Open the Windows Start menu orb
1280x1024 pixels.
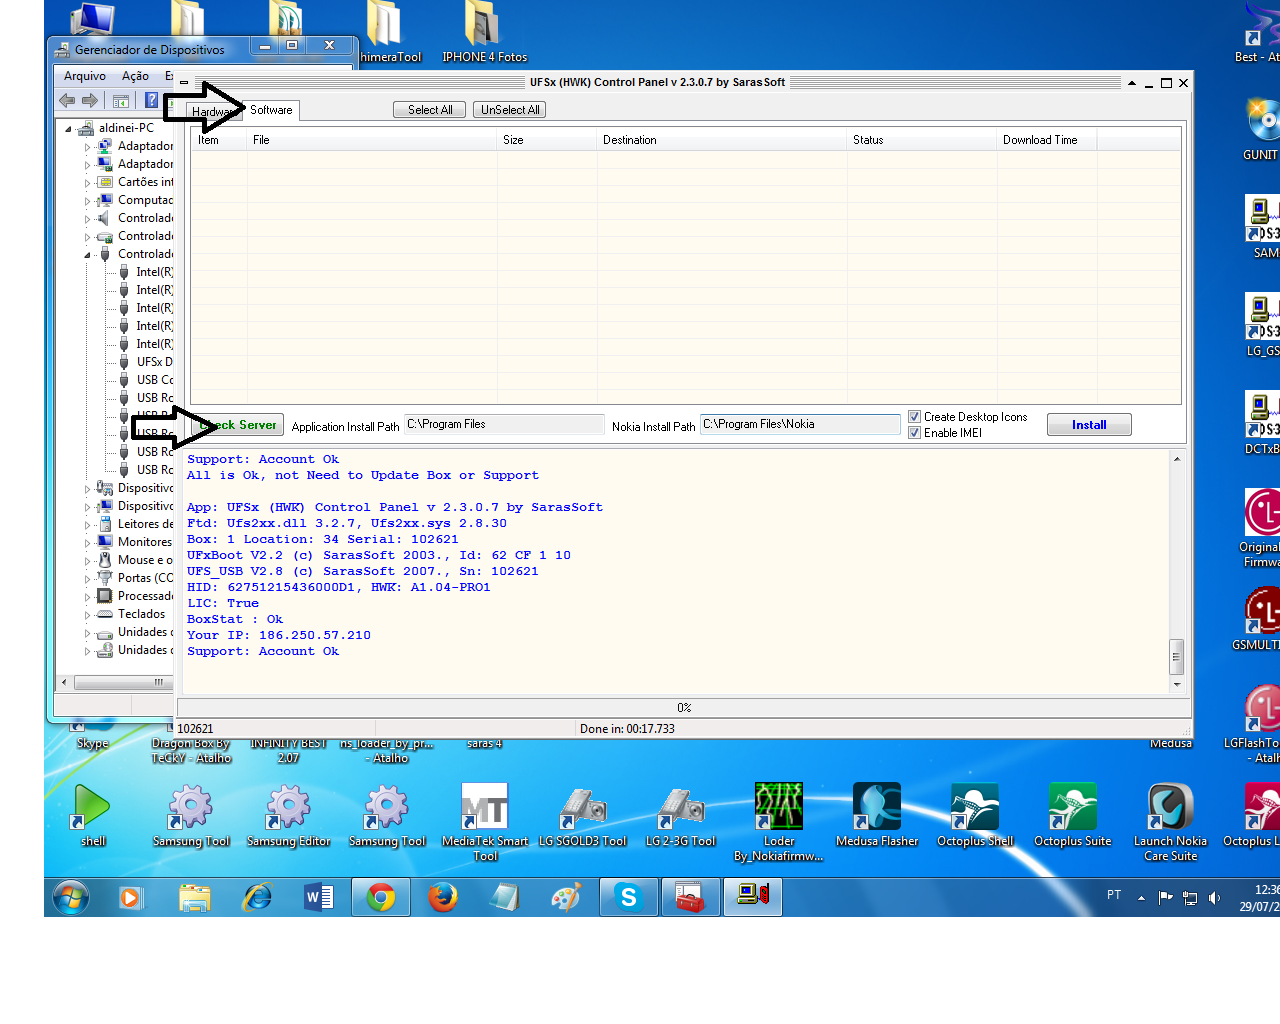[x=70, y=897]
